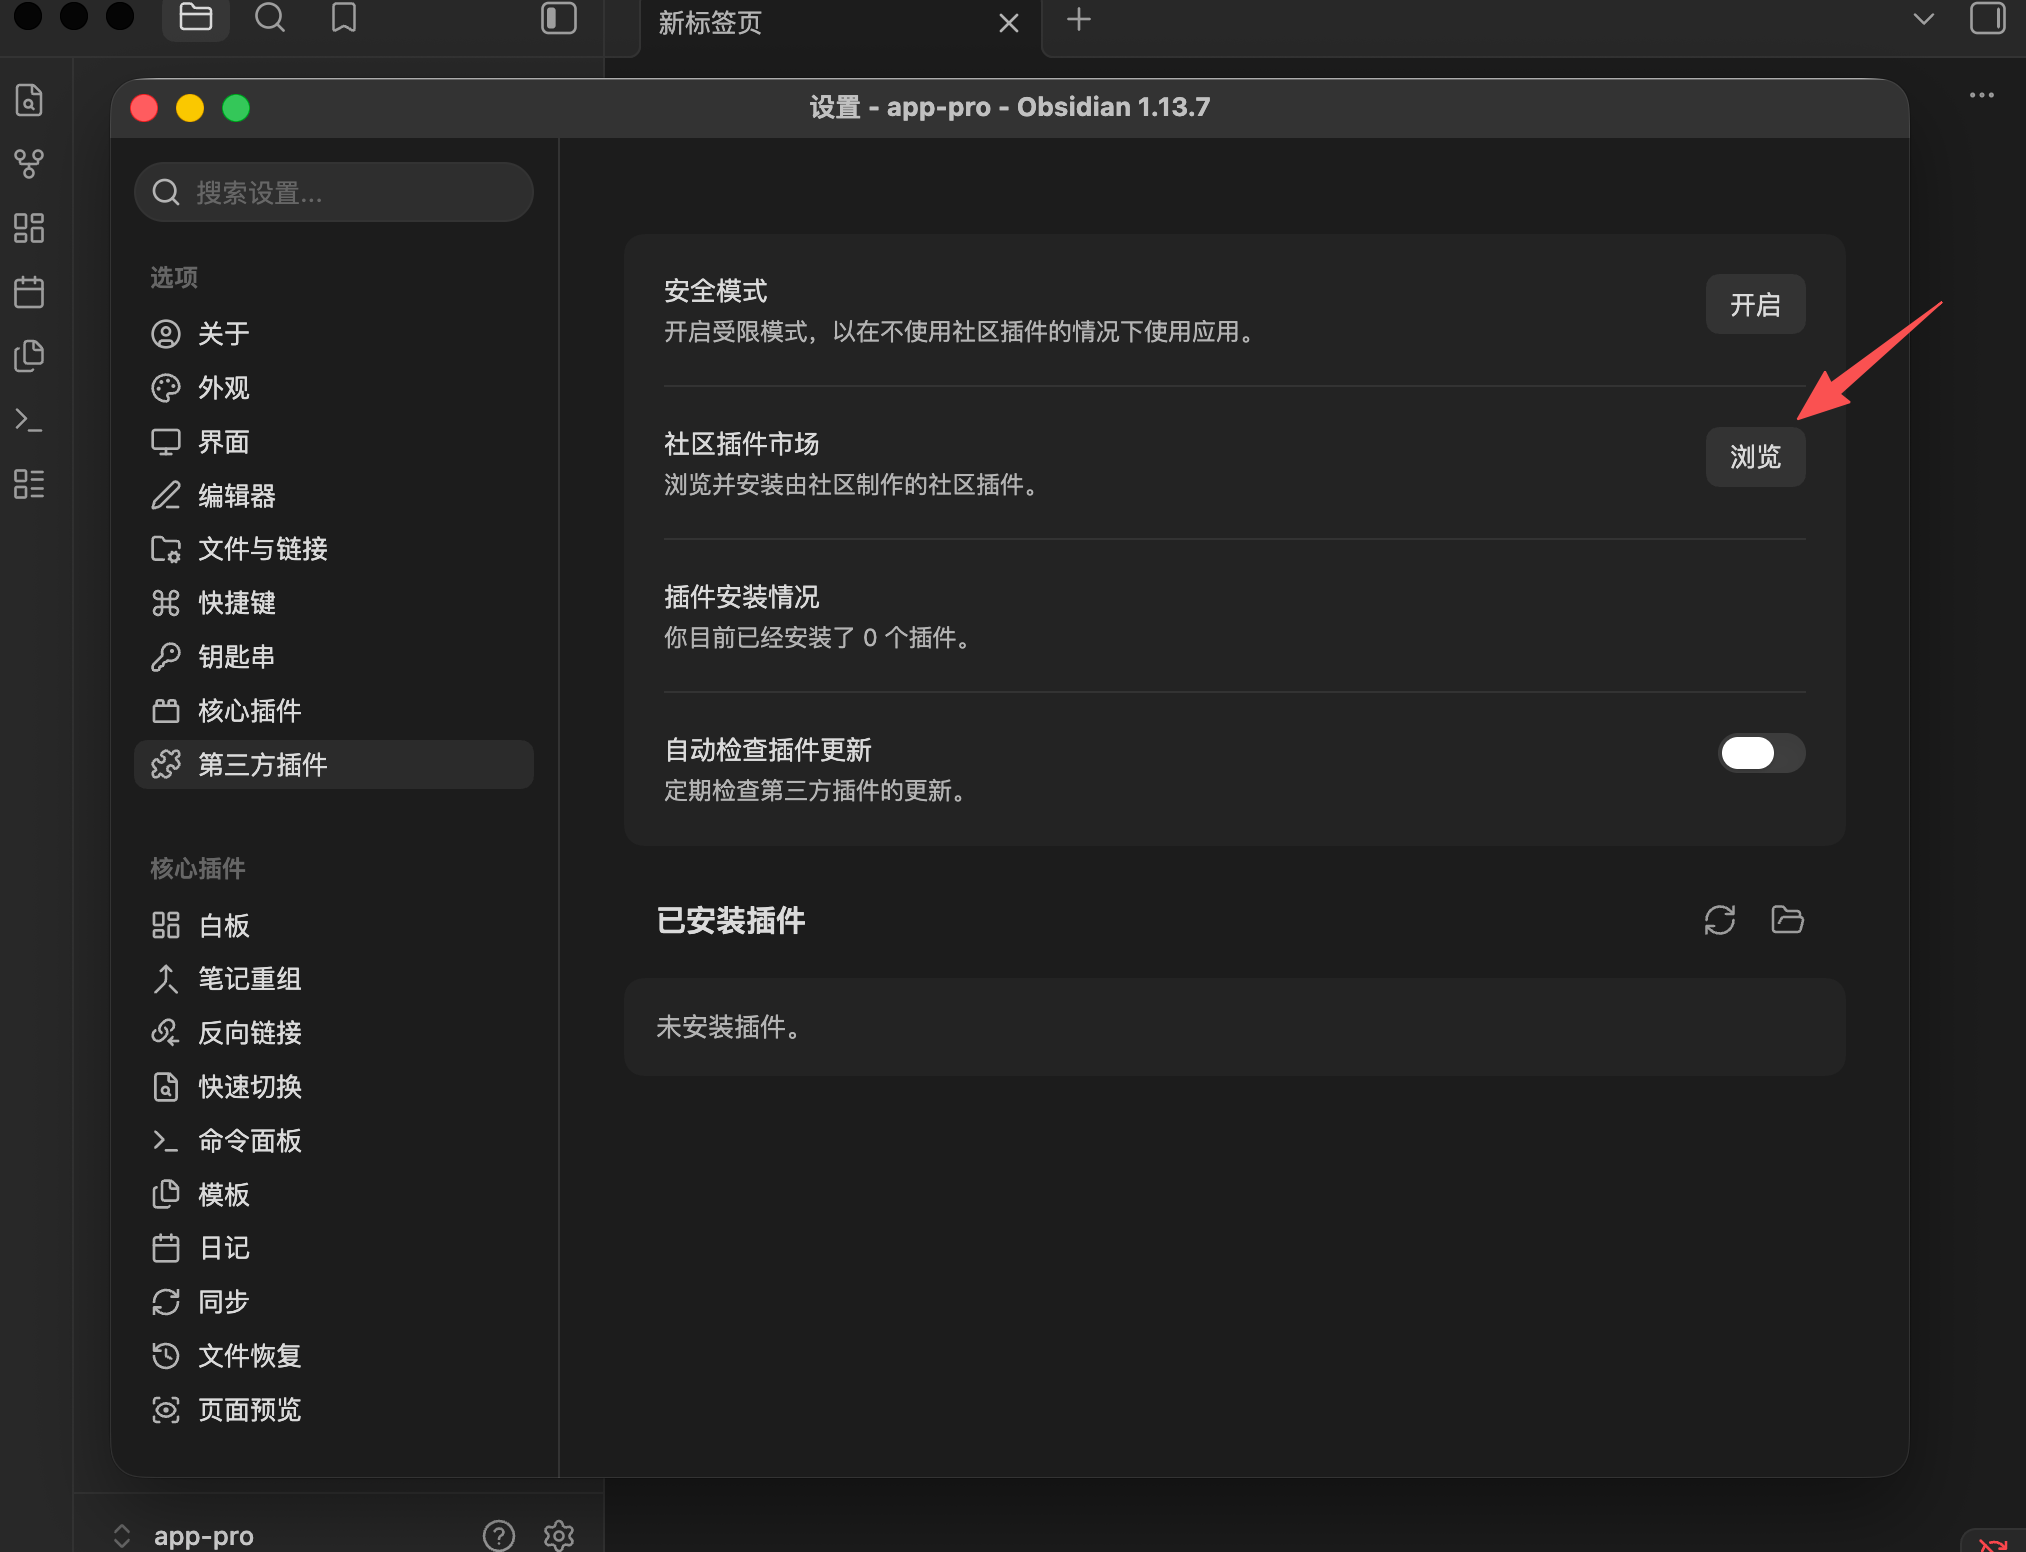Collapse the left sidebar toggle icon
2026x1552 pixels.
click(x=558, y=18)
